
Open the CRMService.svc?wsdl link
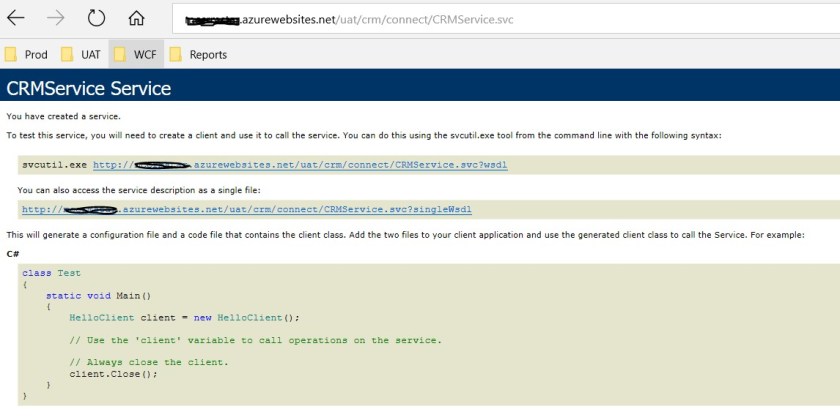(x=300, y=164)
